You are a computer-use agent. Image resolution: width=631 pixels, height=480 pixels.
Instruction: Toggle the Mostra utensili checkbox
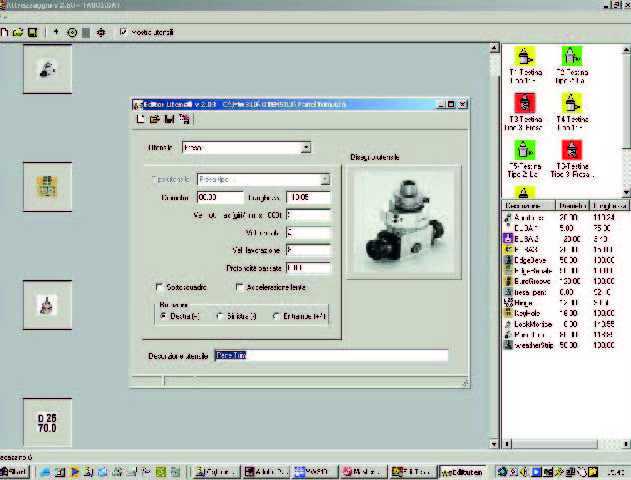[123, 32]
